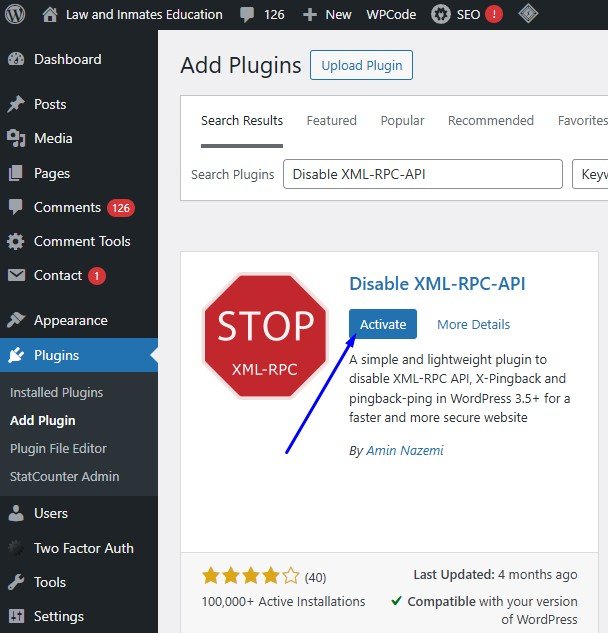Go to Dashboard

click(68, 59)
